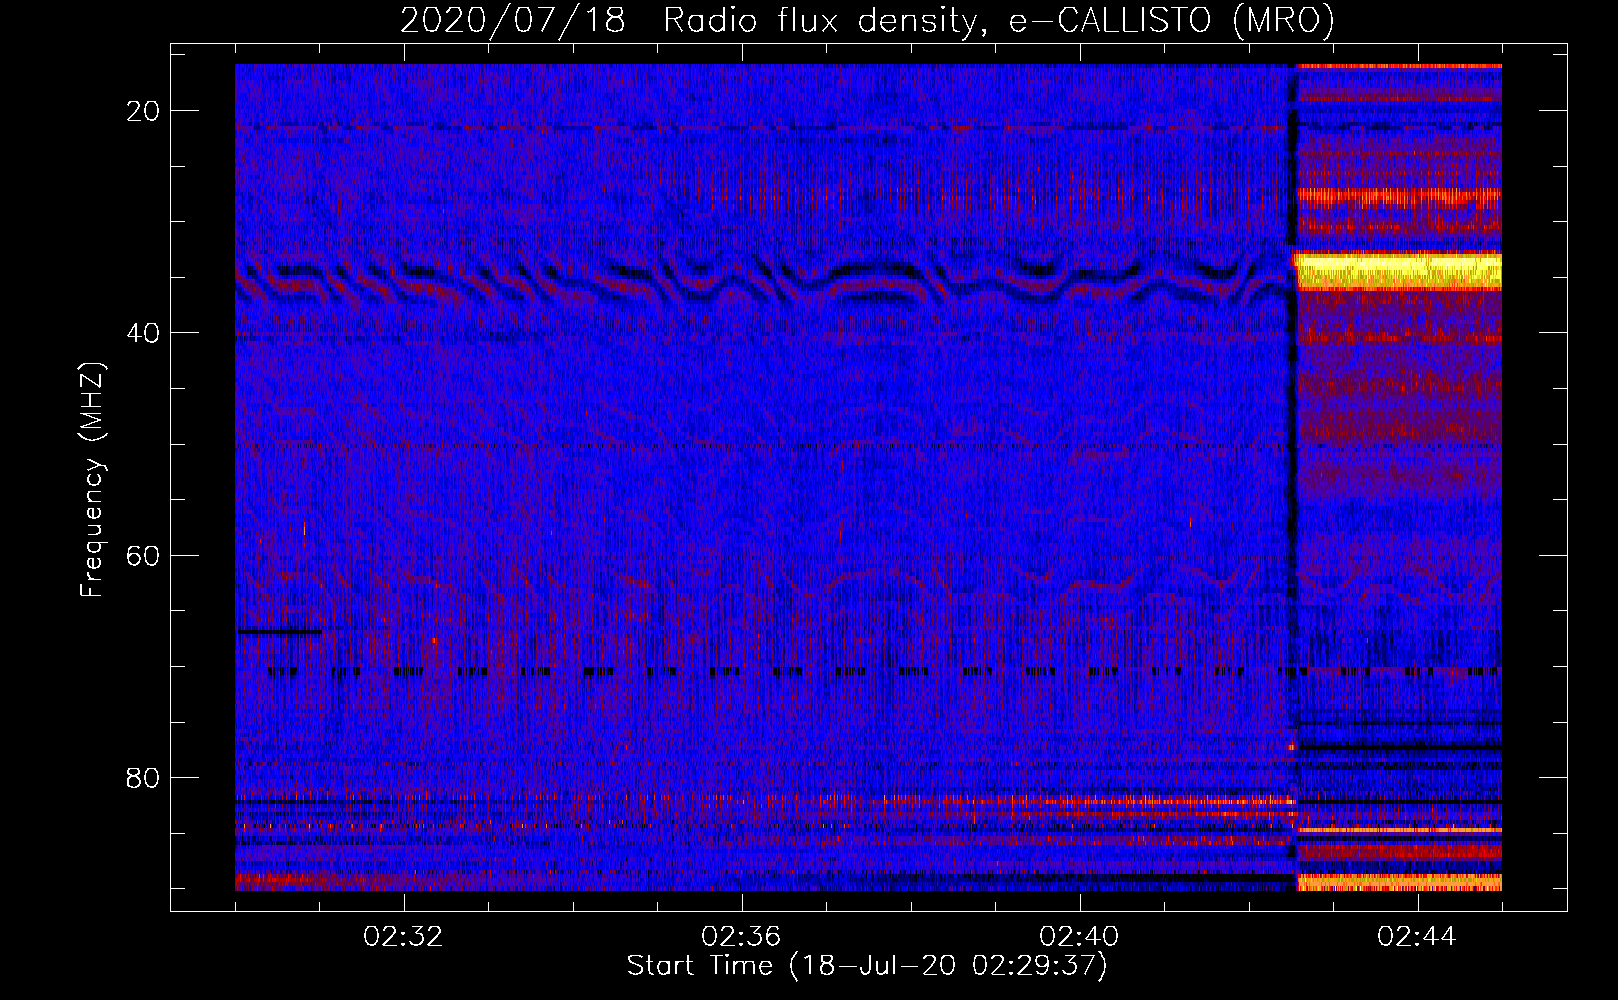Click the 02:40 time tick label
The image size is (1618, 1000).
1080,937
